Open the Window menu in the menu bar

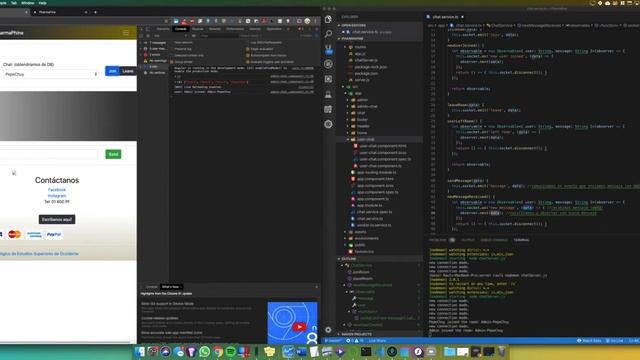click(28, 3)
